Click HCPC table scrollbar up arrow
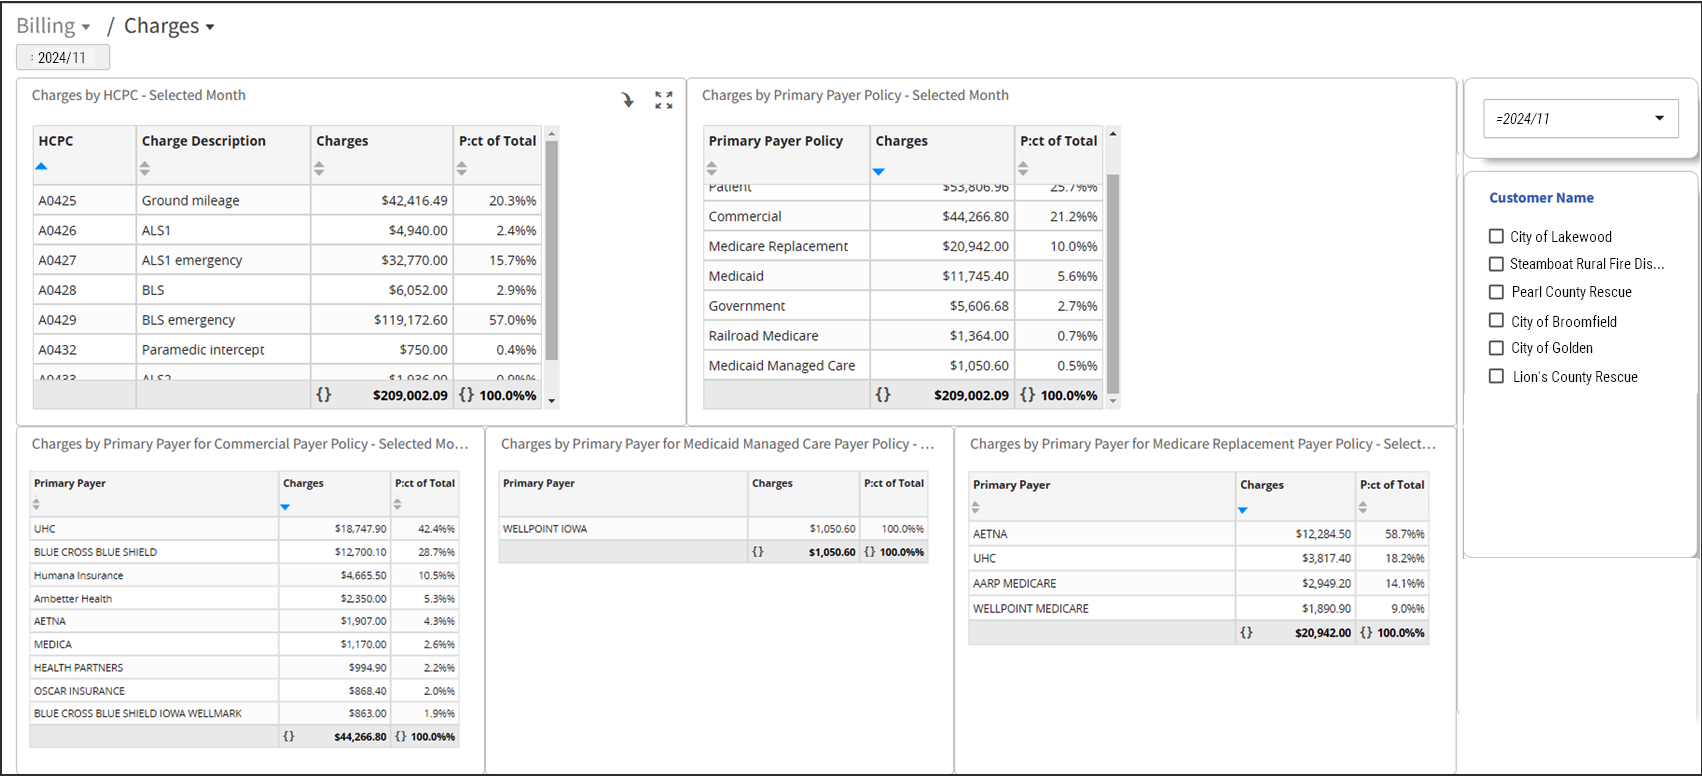This screenshot has width=1702, height=776. 552,133
